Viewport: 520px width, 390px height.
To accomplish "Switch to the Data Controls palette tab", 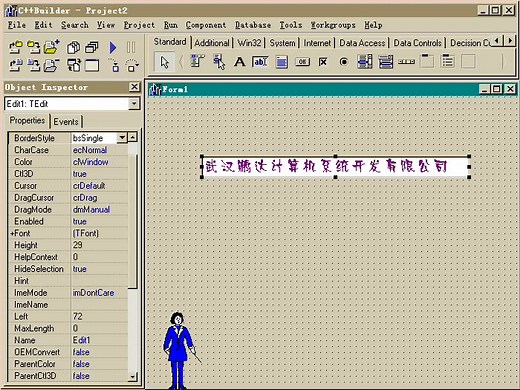I will coord(417,43).
